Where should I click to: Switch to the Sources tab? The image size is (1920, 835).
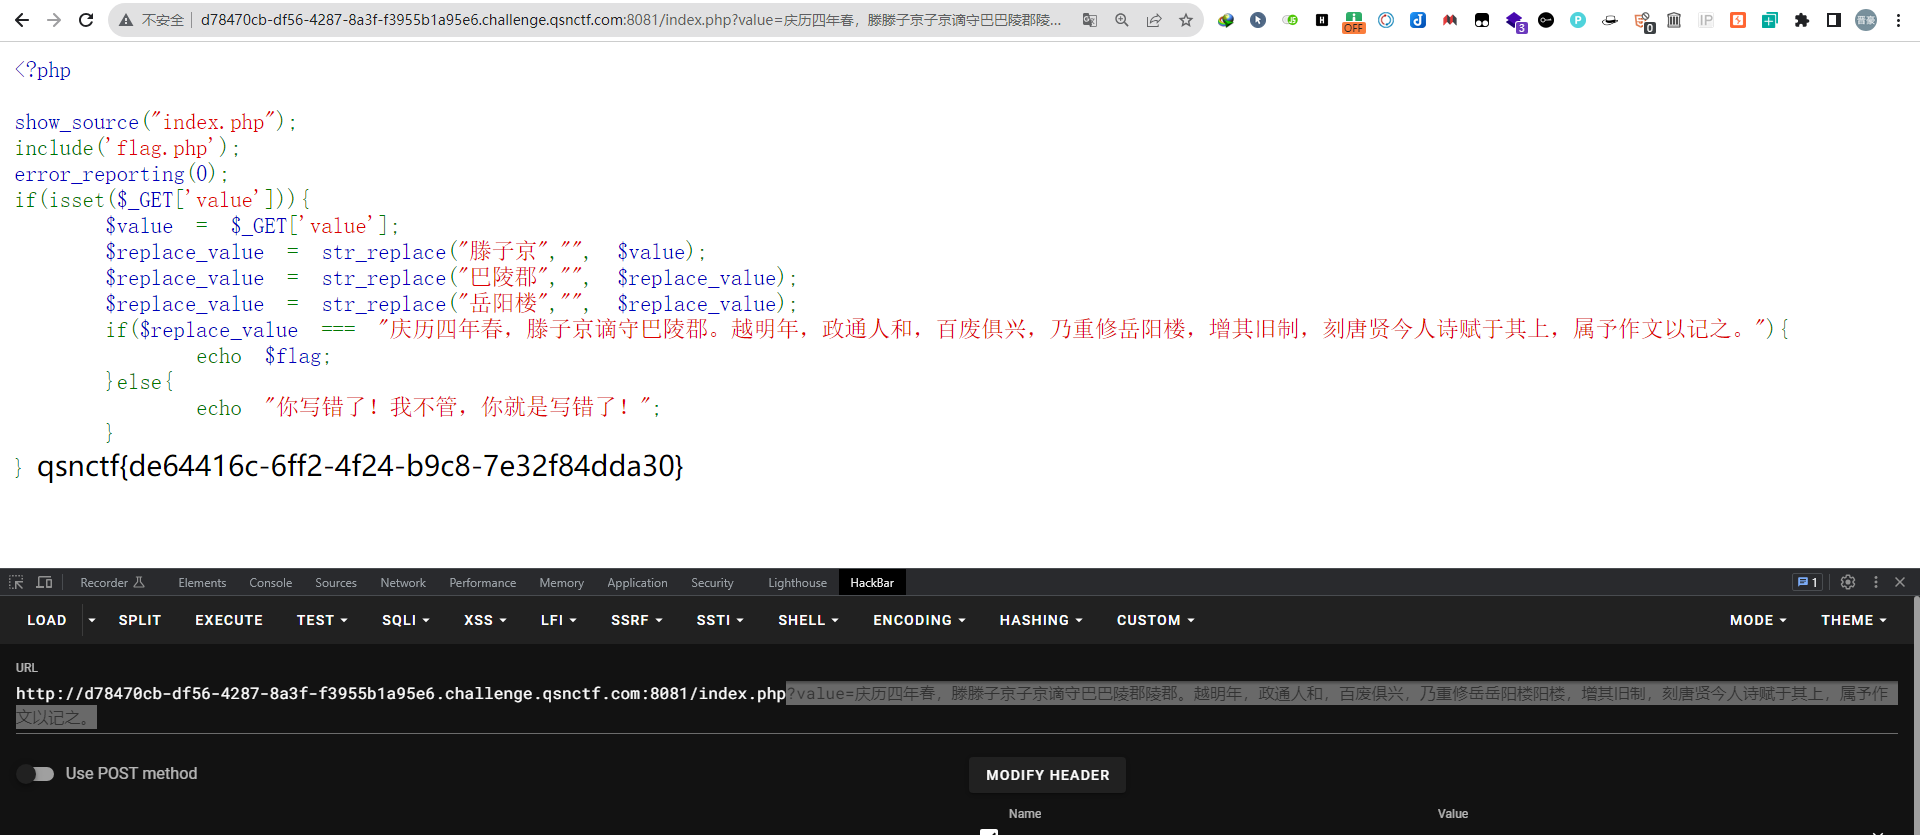point(336,583)
